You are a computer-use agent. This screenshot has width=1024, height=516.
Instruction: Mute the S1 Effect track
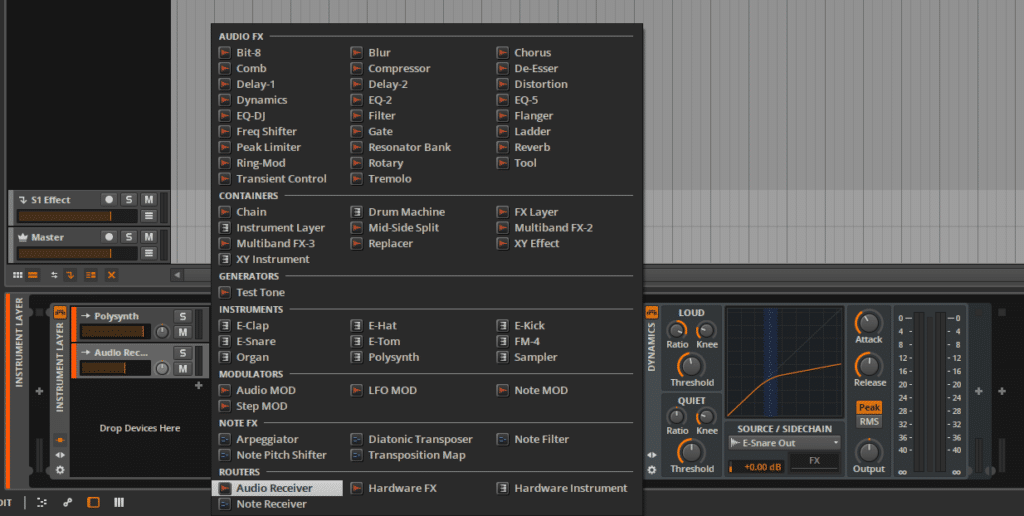coord(149,199)
